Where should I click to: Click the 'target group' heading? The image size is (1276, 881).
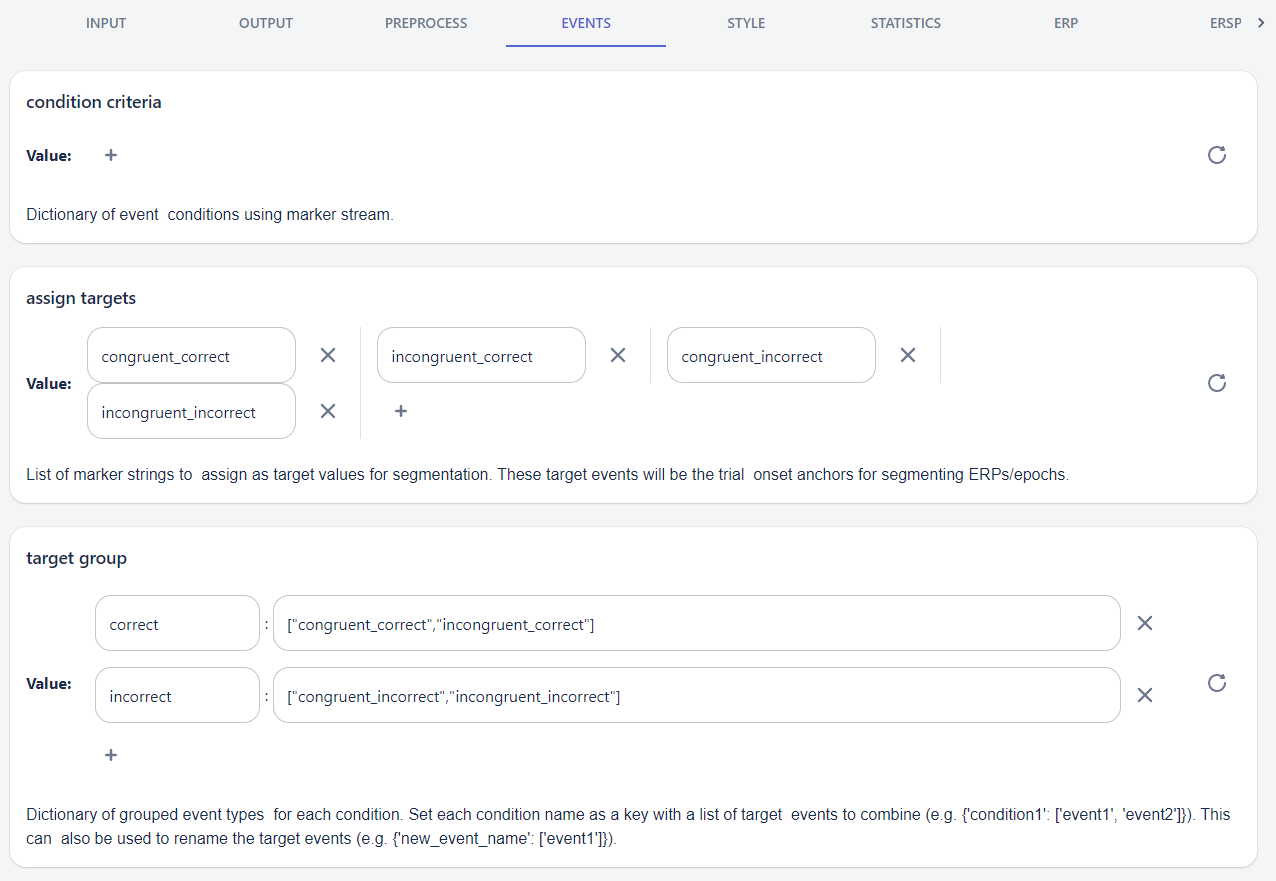pyautogui.click(x=76, y=558)
